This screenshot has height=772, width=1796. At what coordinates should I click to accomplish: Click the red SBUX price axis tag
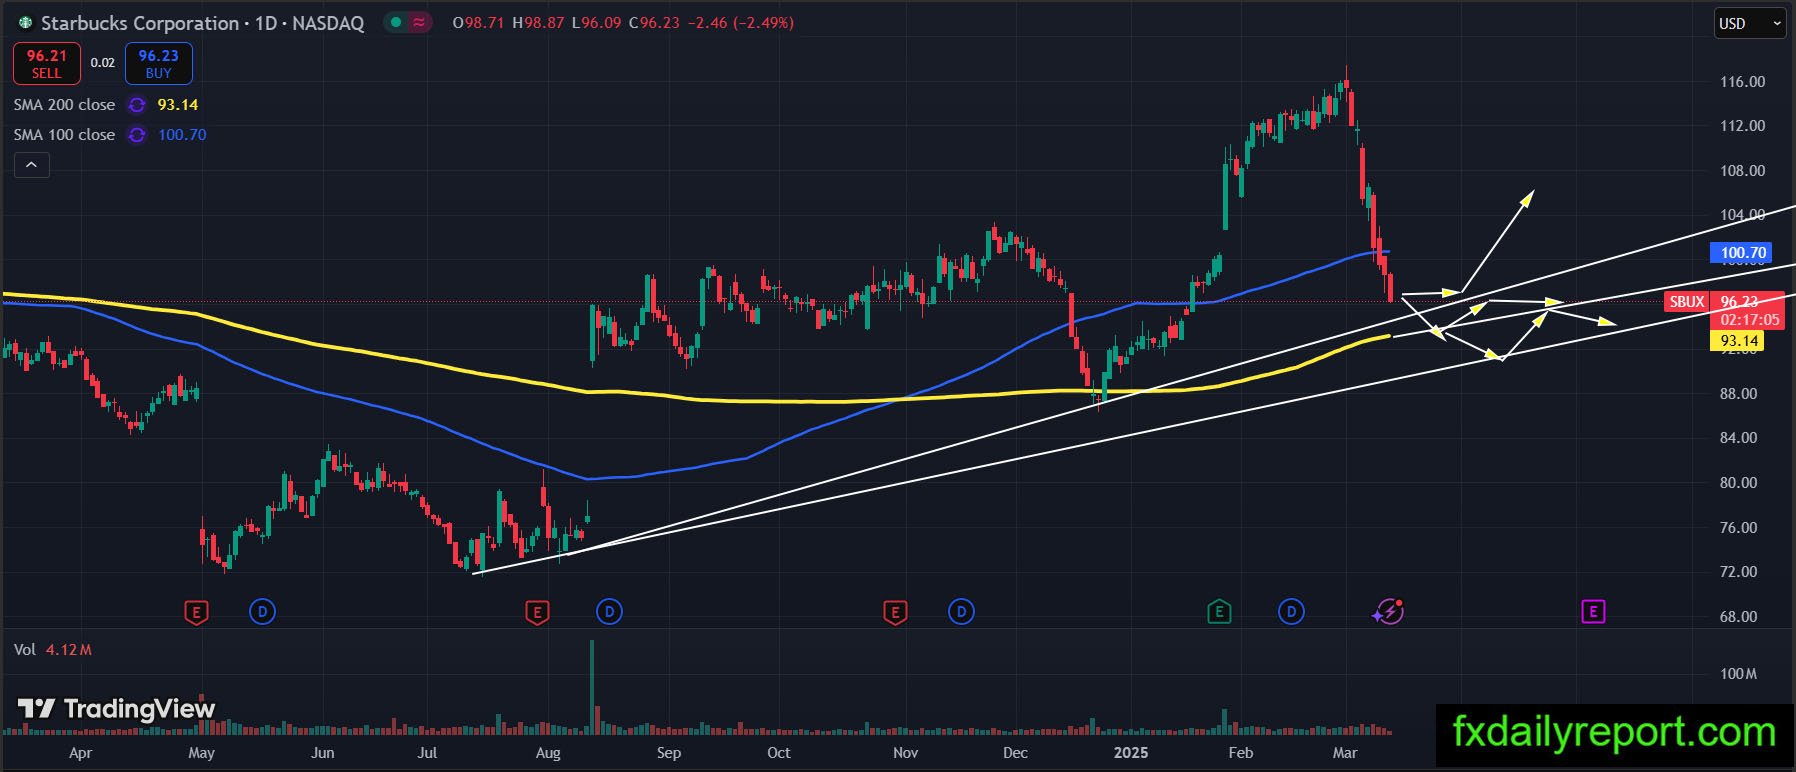coord(1687,301)
